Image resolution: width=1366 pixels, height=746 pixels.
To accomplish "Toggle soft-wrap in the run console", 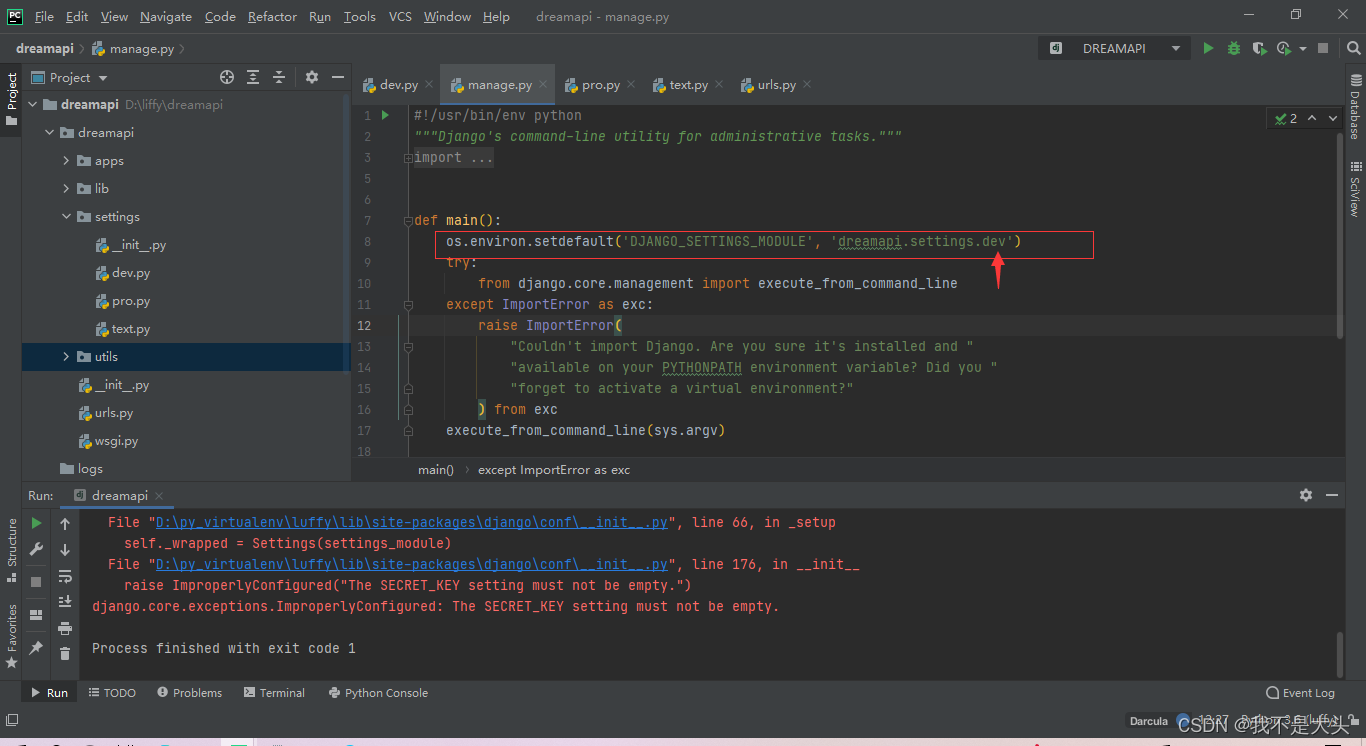I will tap(65, 578).
